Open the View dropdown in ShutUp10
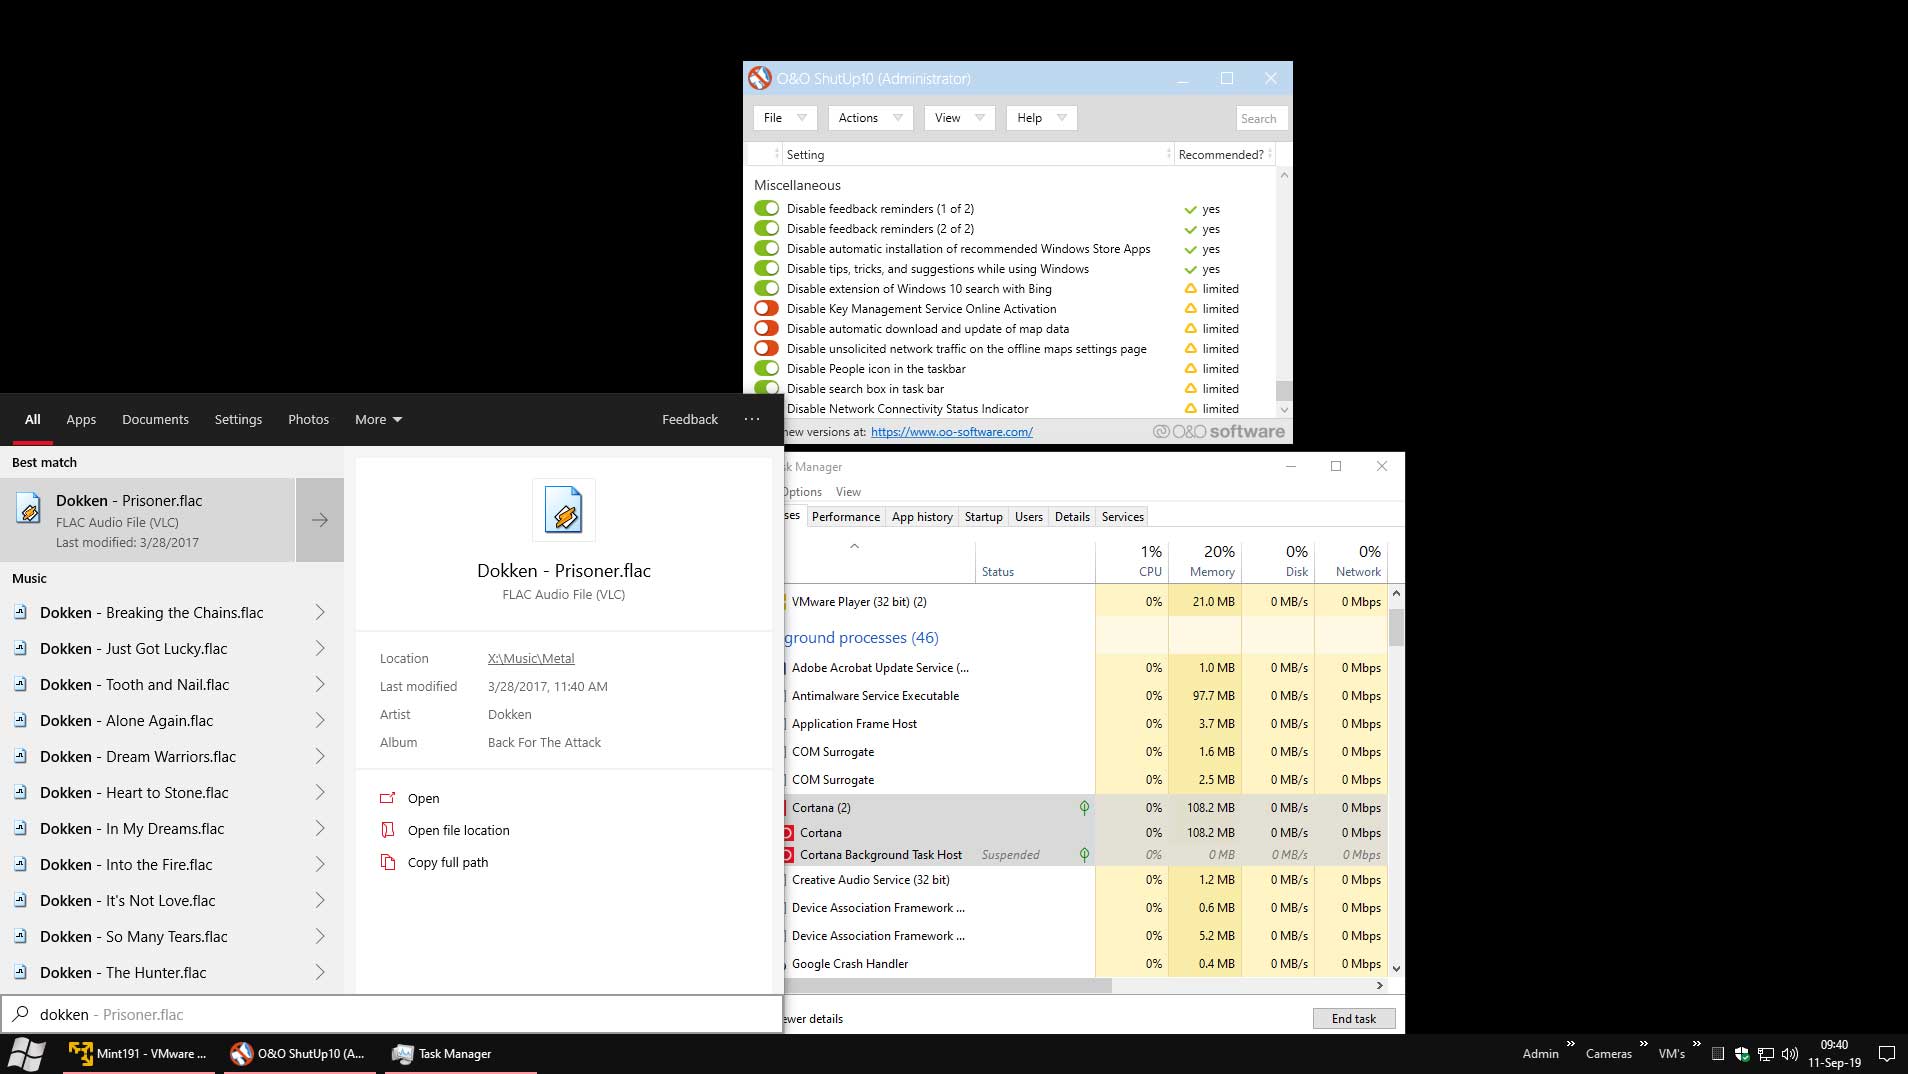The width and height of the screenshot is (1908, 1074). (959, 118)
